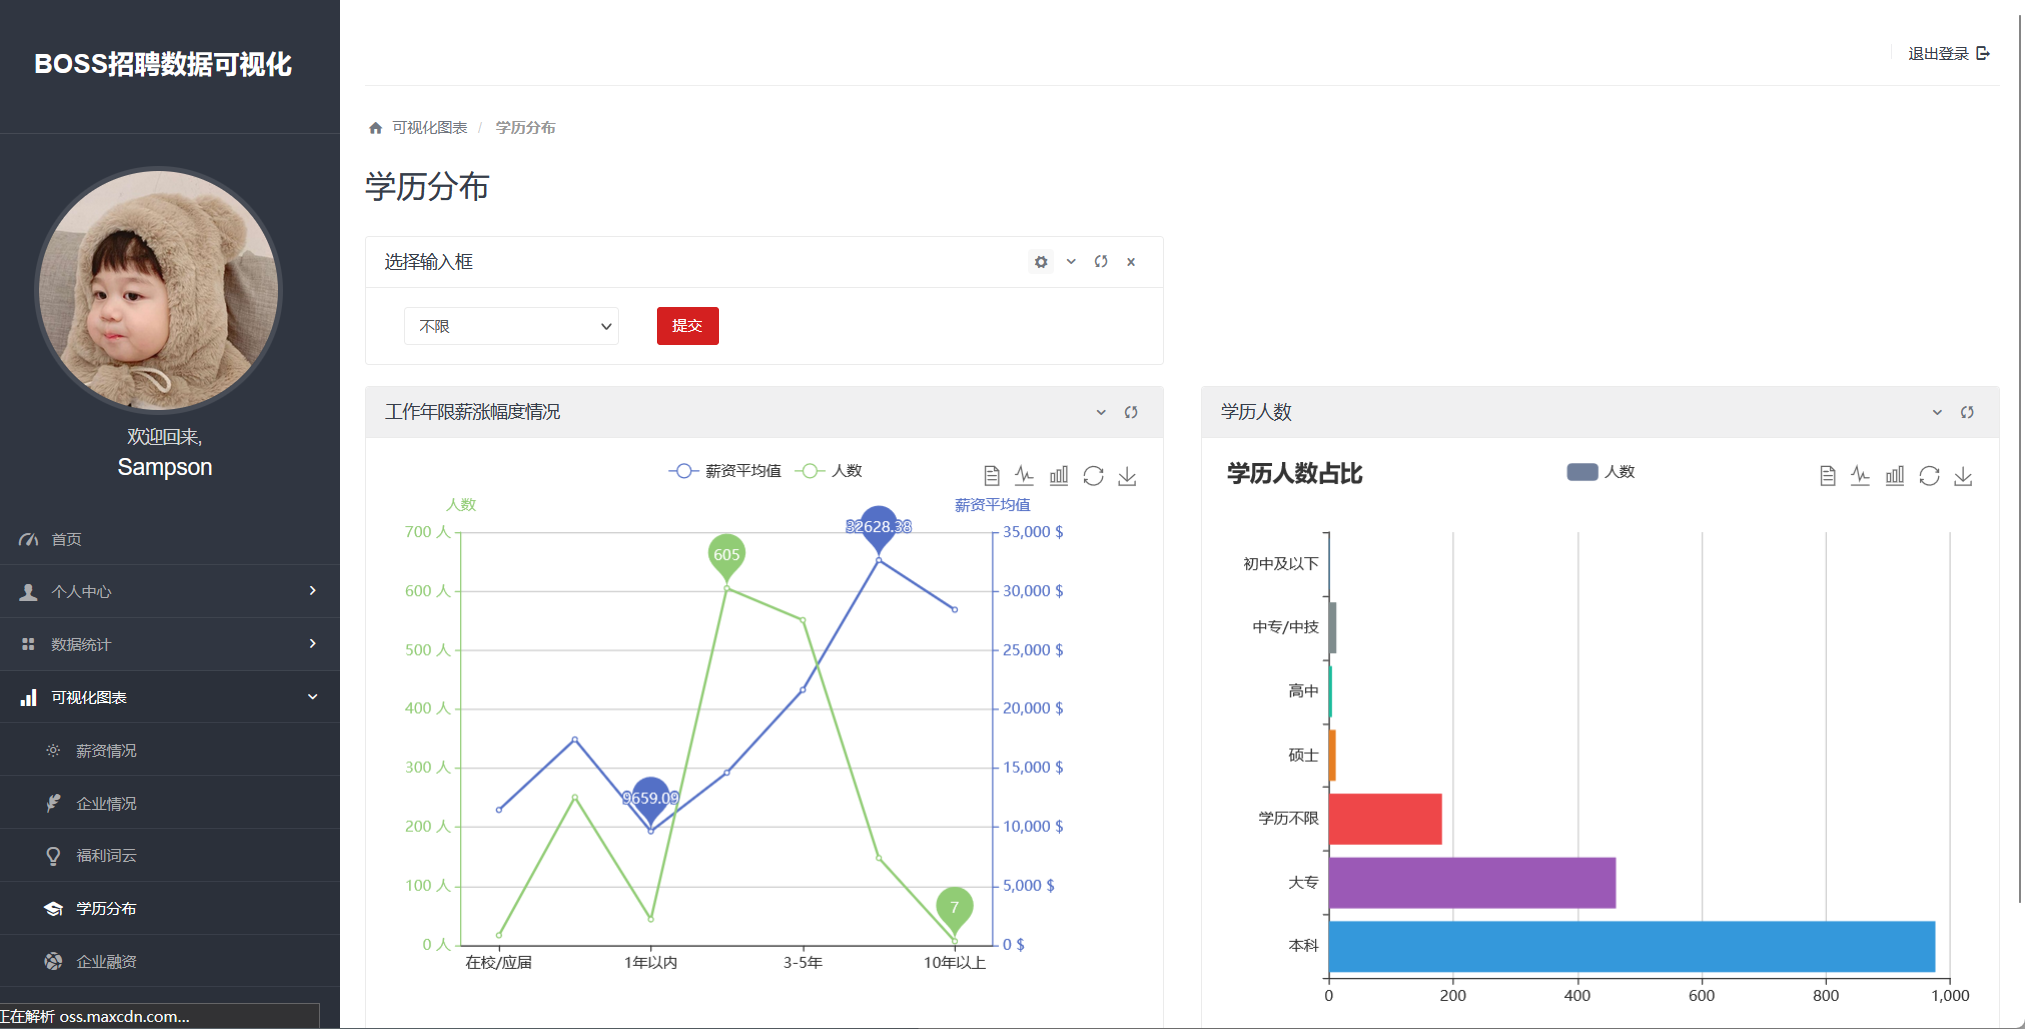Open the settings gear on 选择输入框 panel
The width and height of the screenshot is (2025, 1029).
[x=1040, y=261]
